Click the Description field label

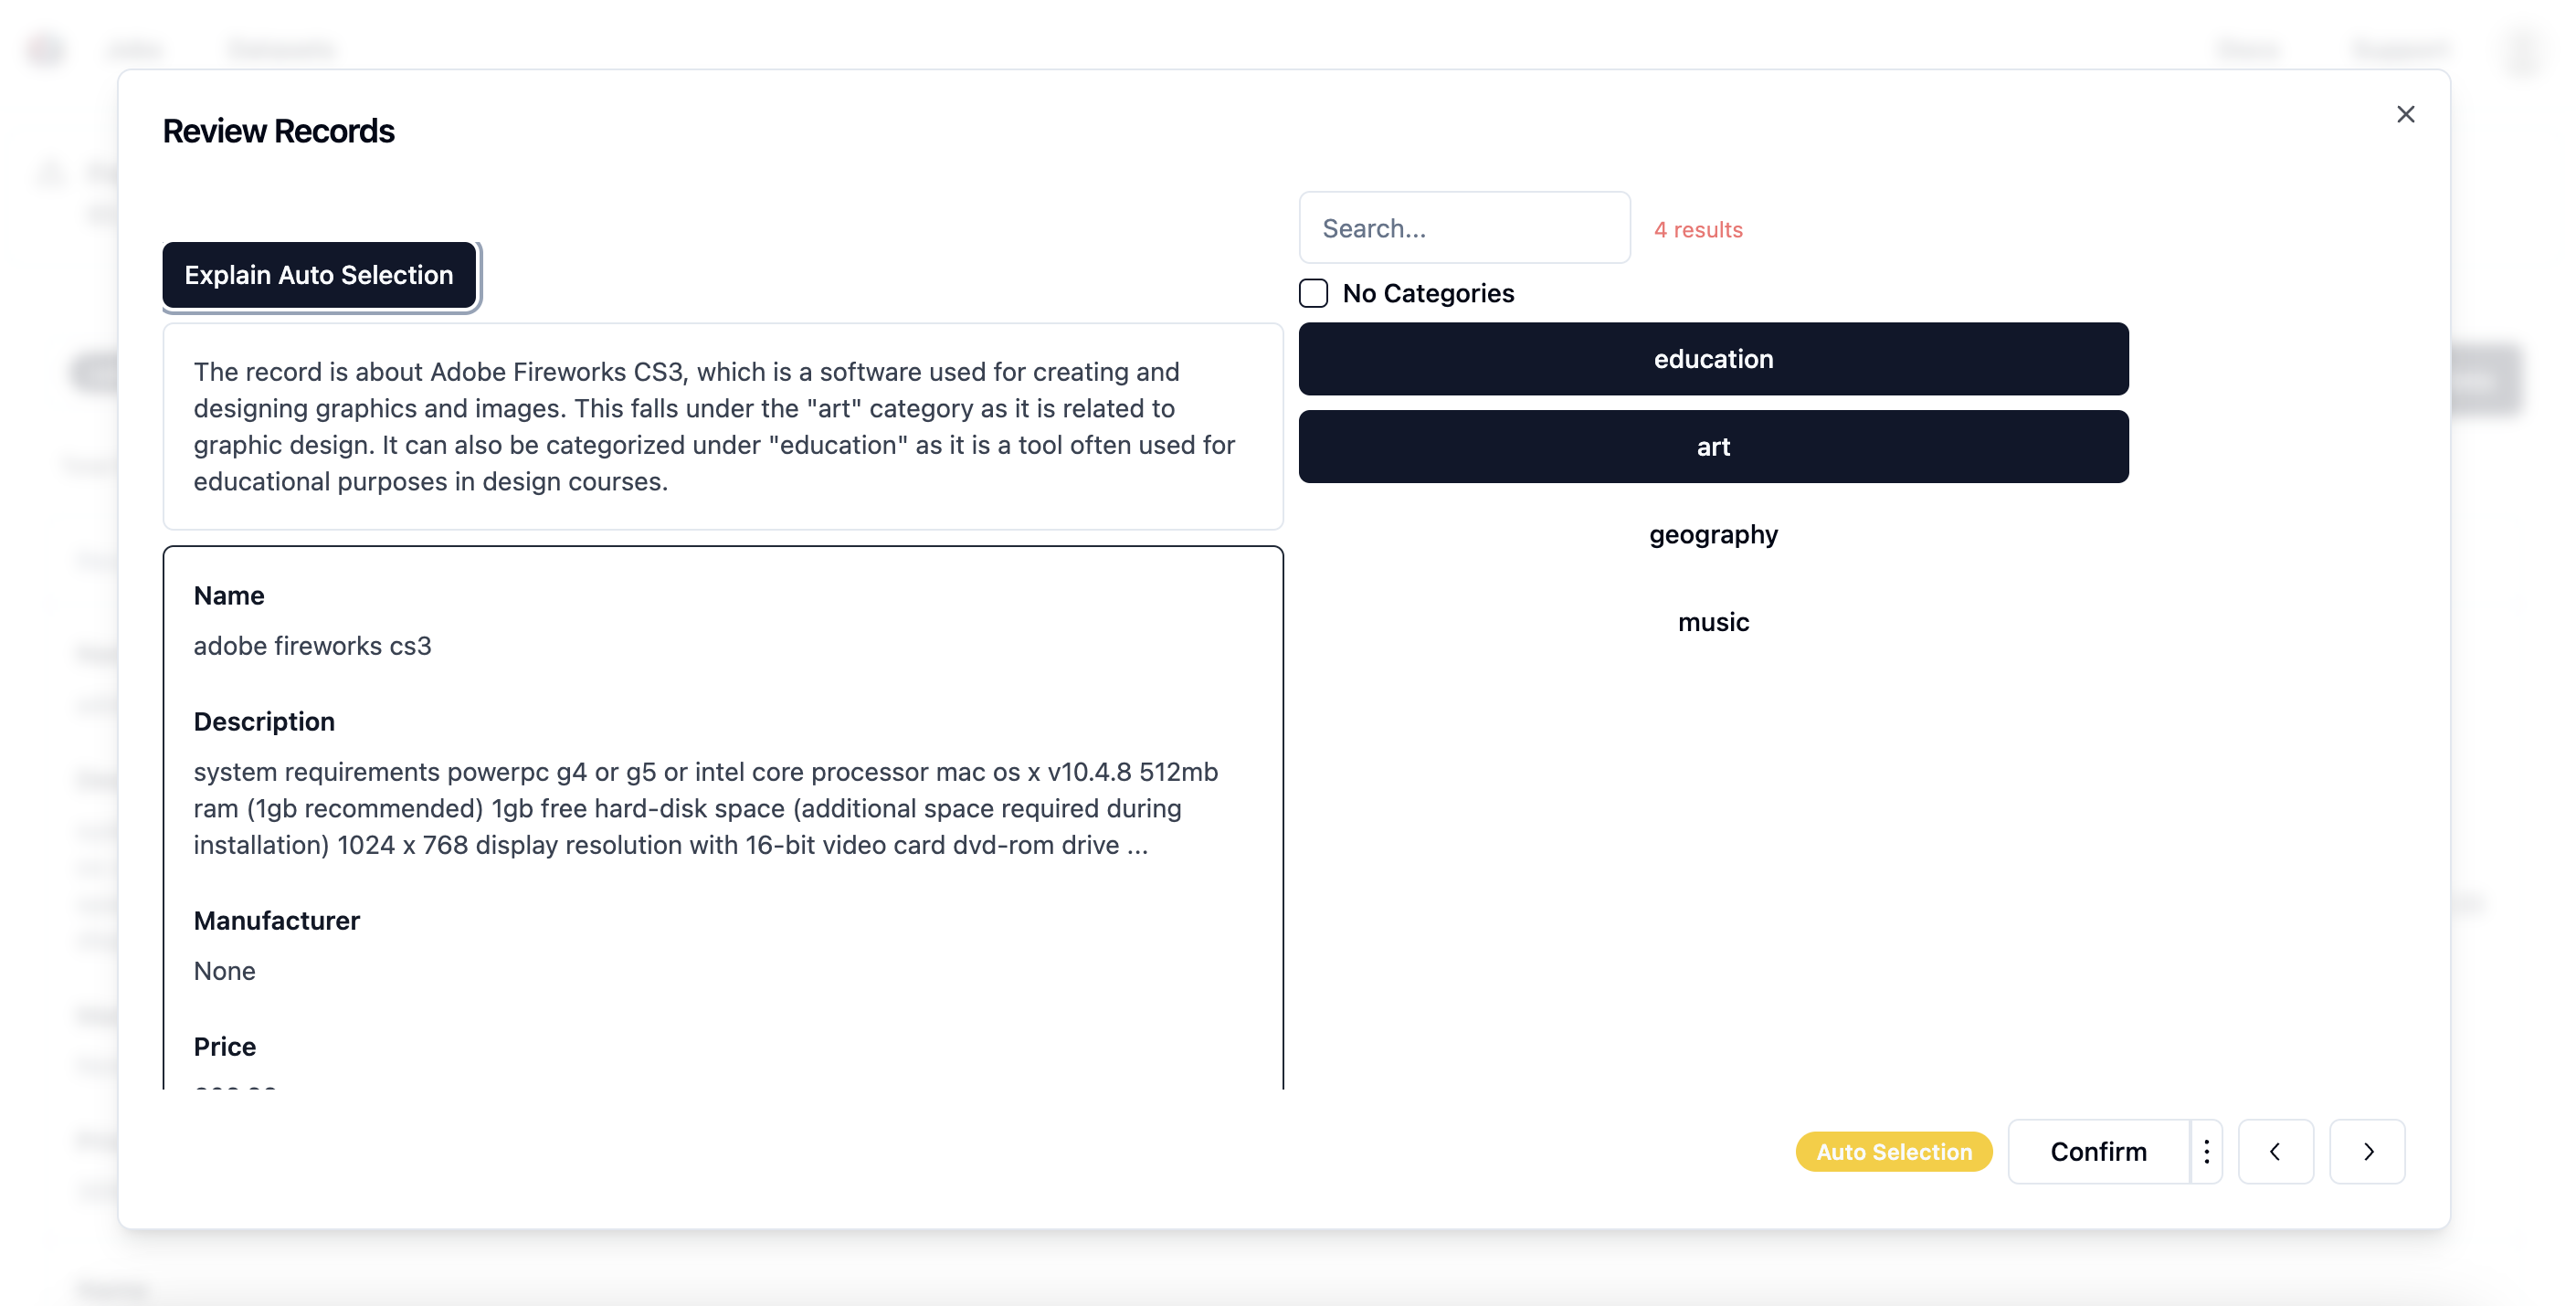coord(264,722)
